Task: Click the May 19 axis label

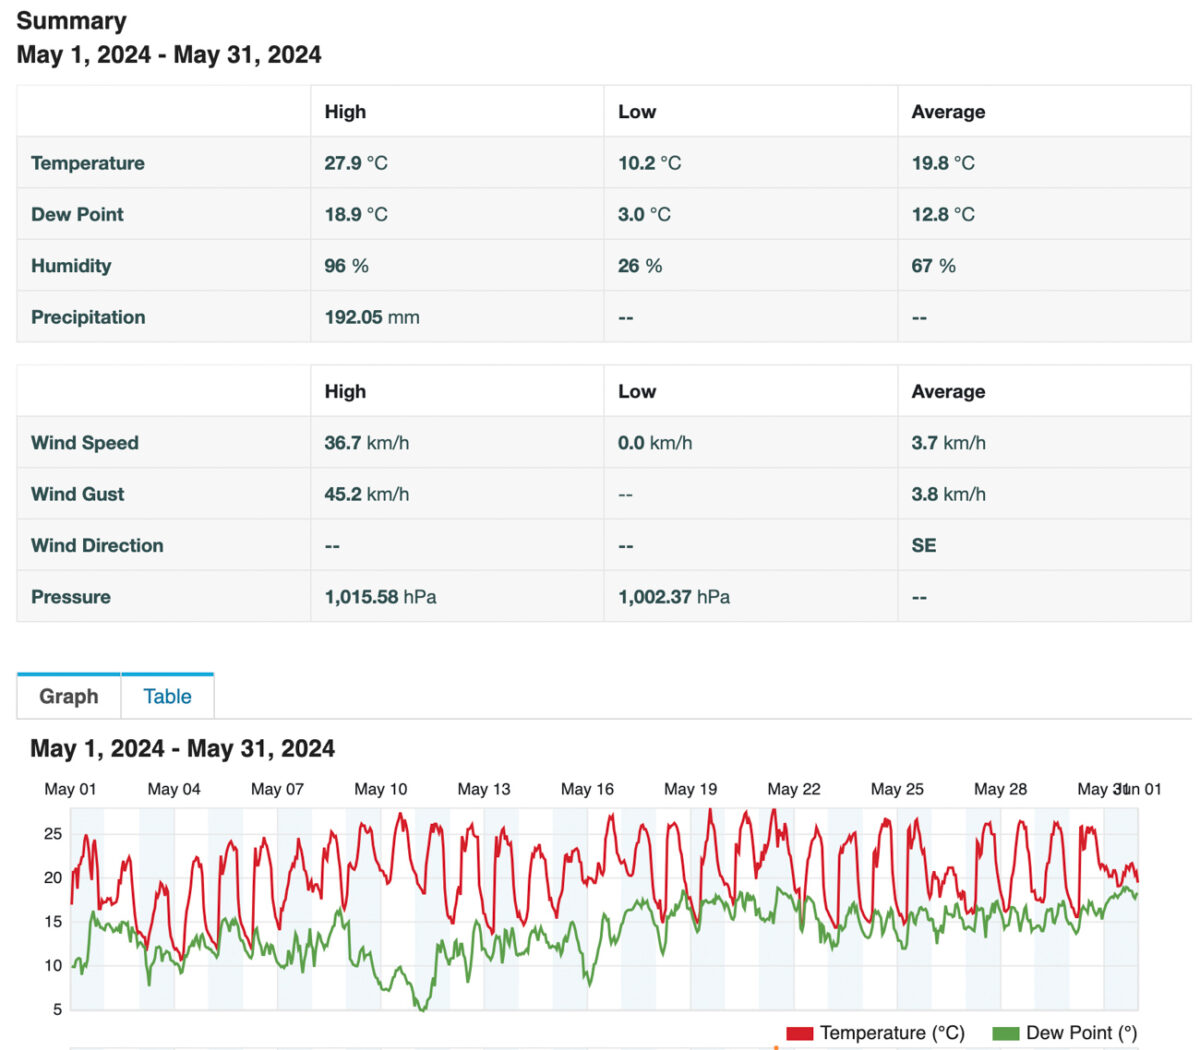Action: 691,789
